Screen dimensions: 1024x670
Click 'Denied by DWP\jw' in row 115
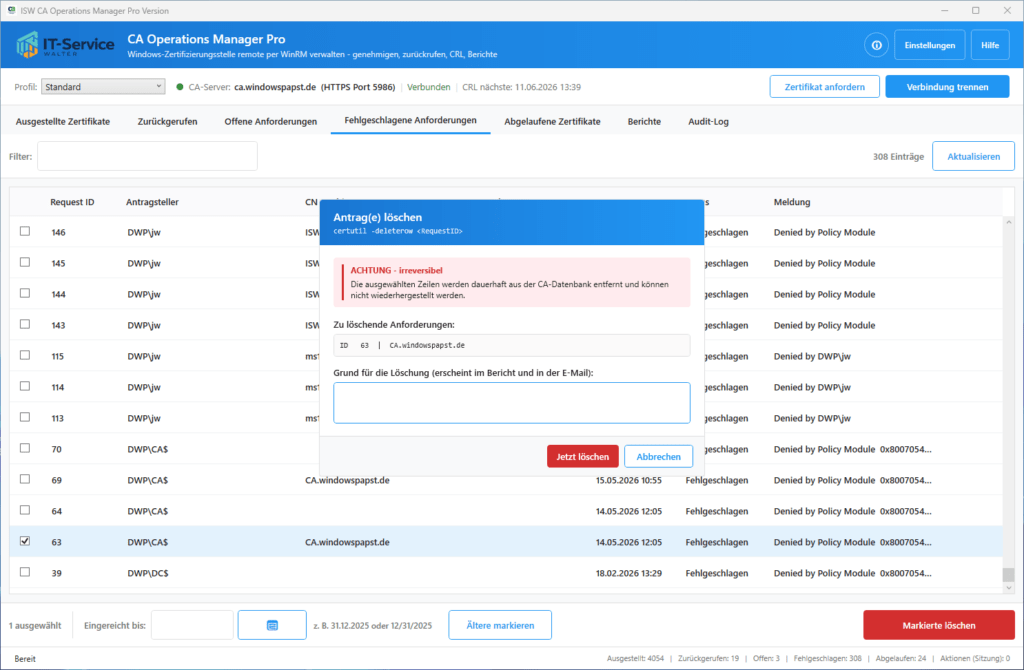(812, 356)
